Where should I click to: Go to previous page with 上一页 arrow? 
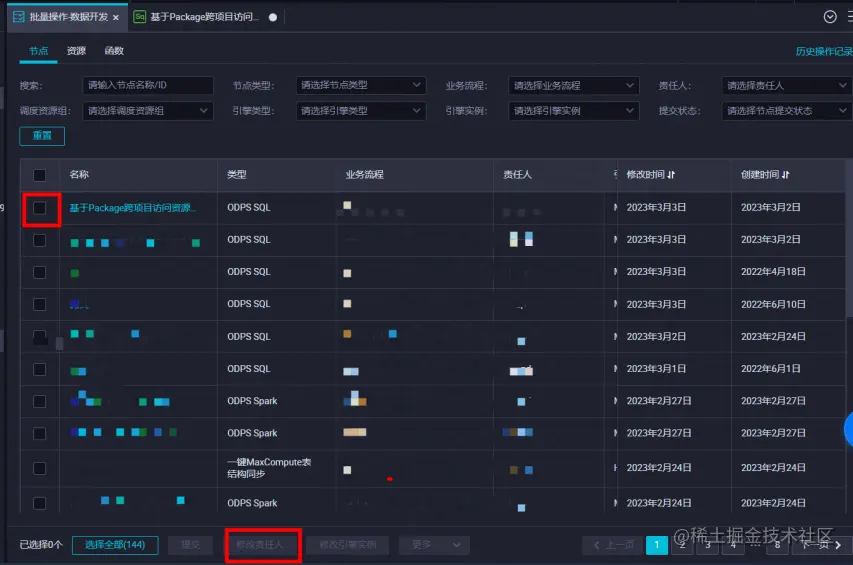coord(596,545)
